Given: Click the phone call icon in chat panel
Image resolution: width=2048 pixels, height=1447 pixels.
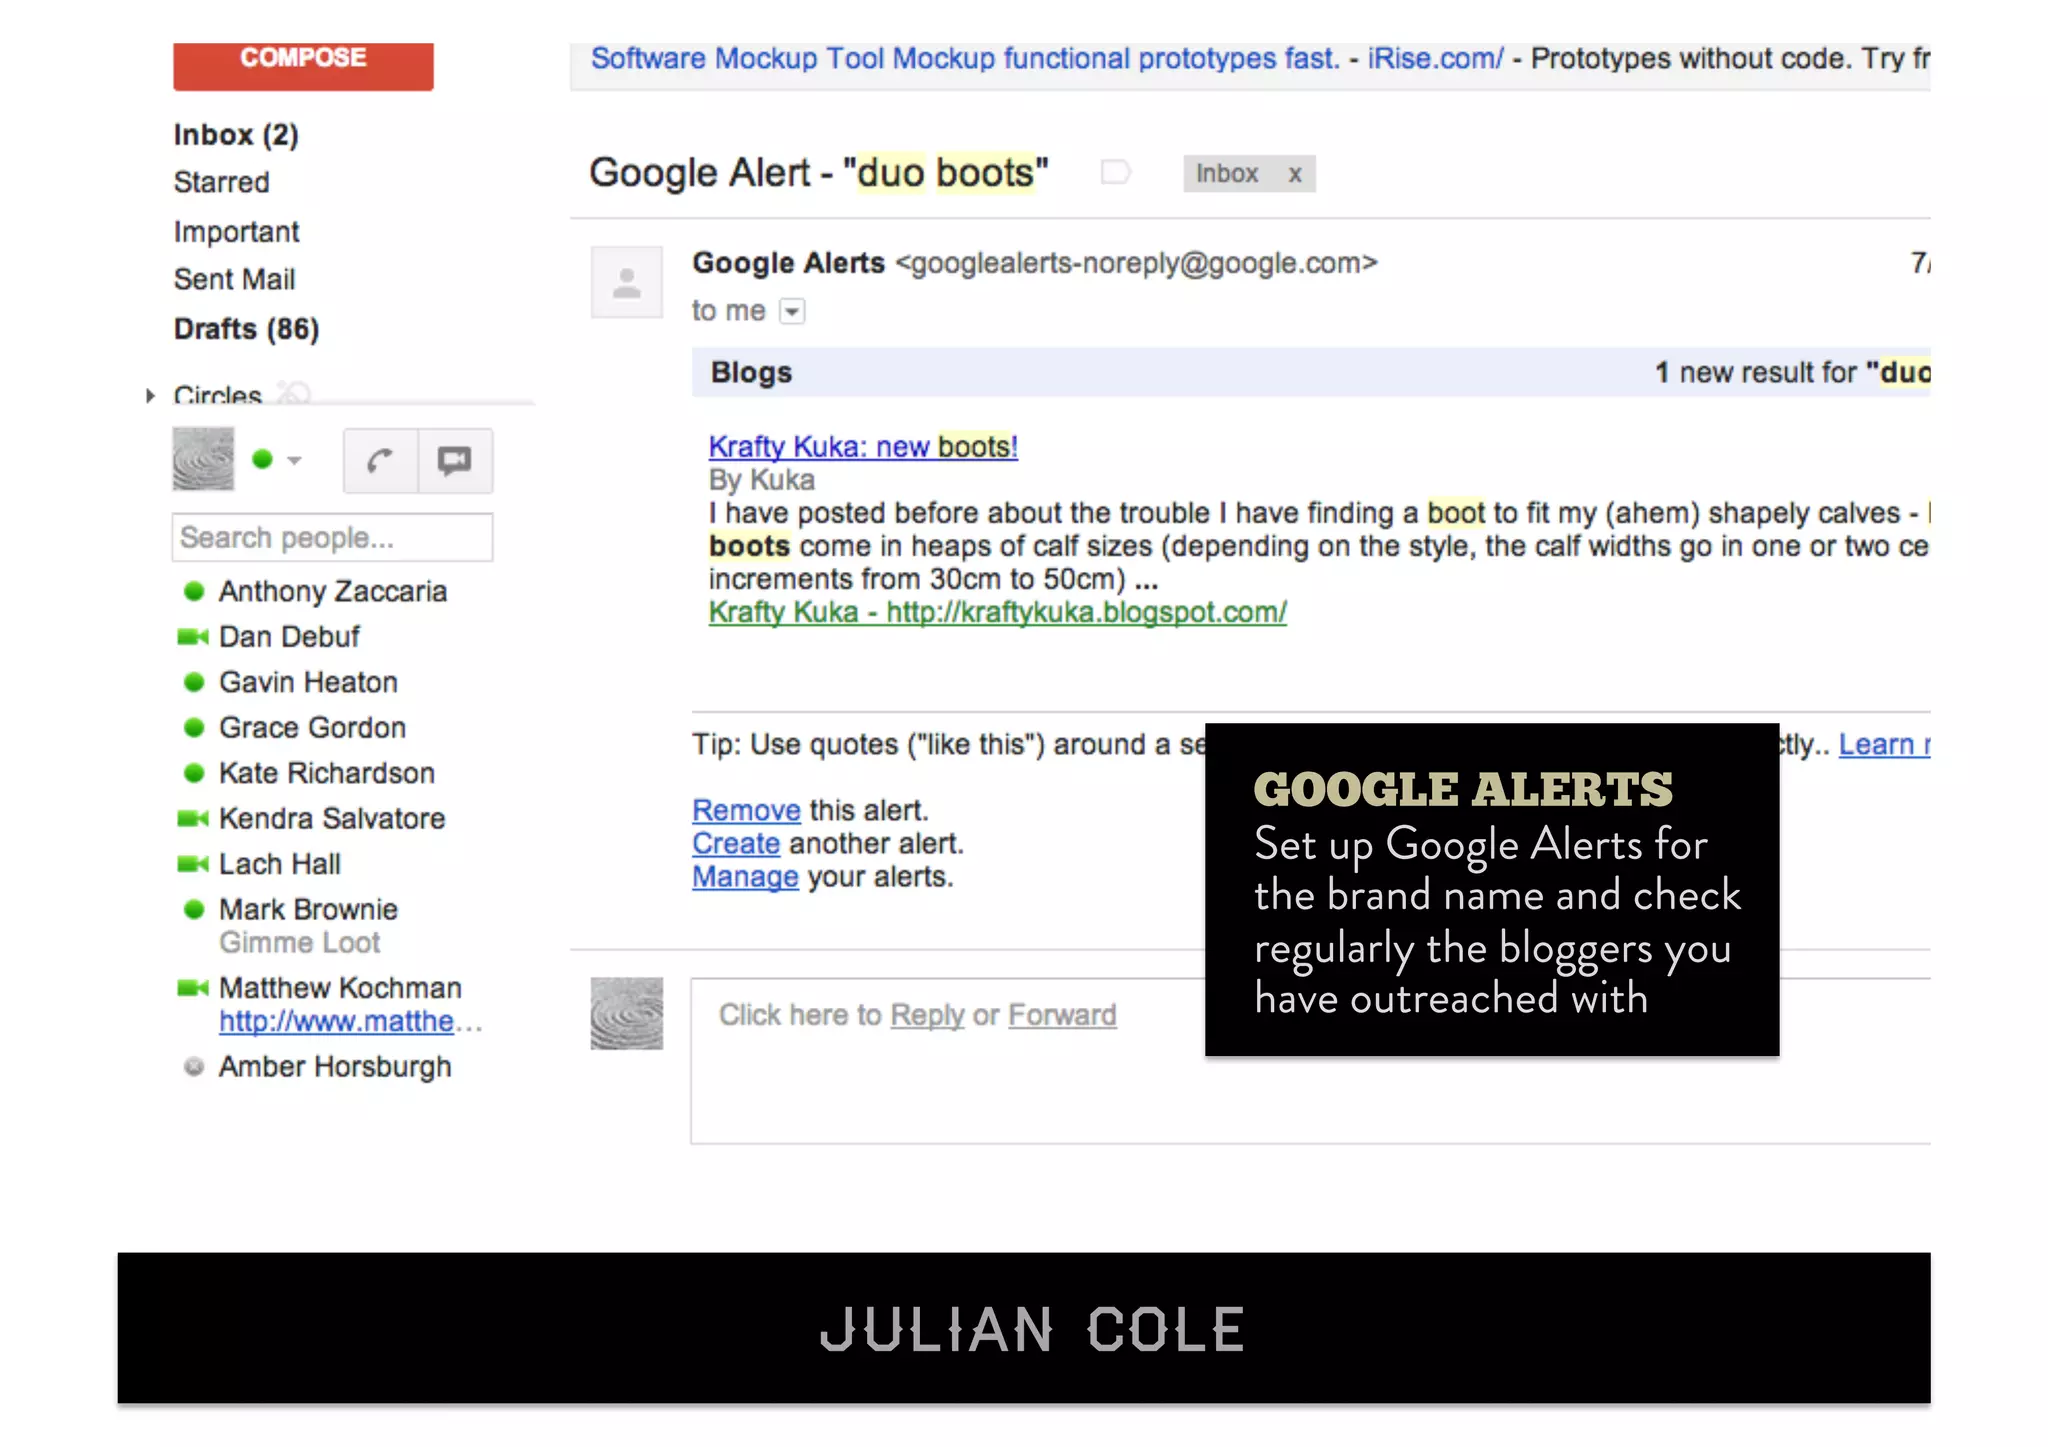Looking at the screenshot, I should coord(380,461).
